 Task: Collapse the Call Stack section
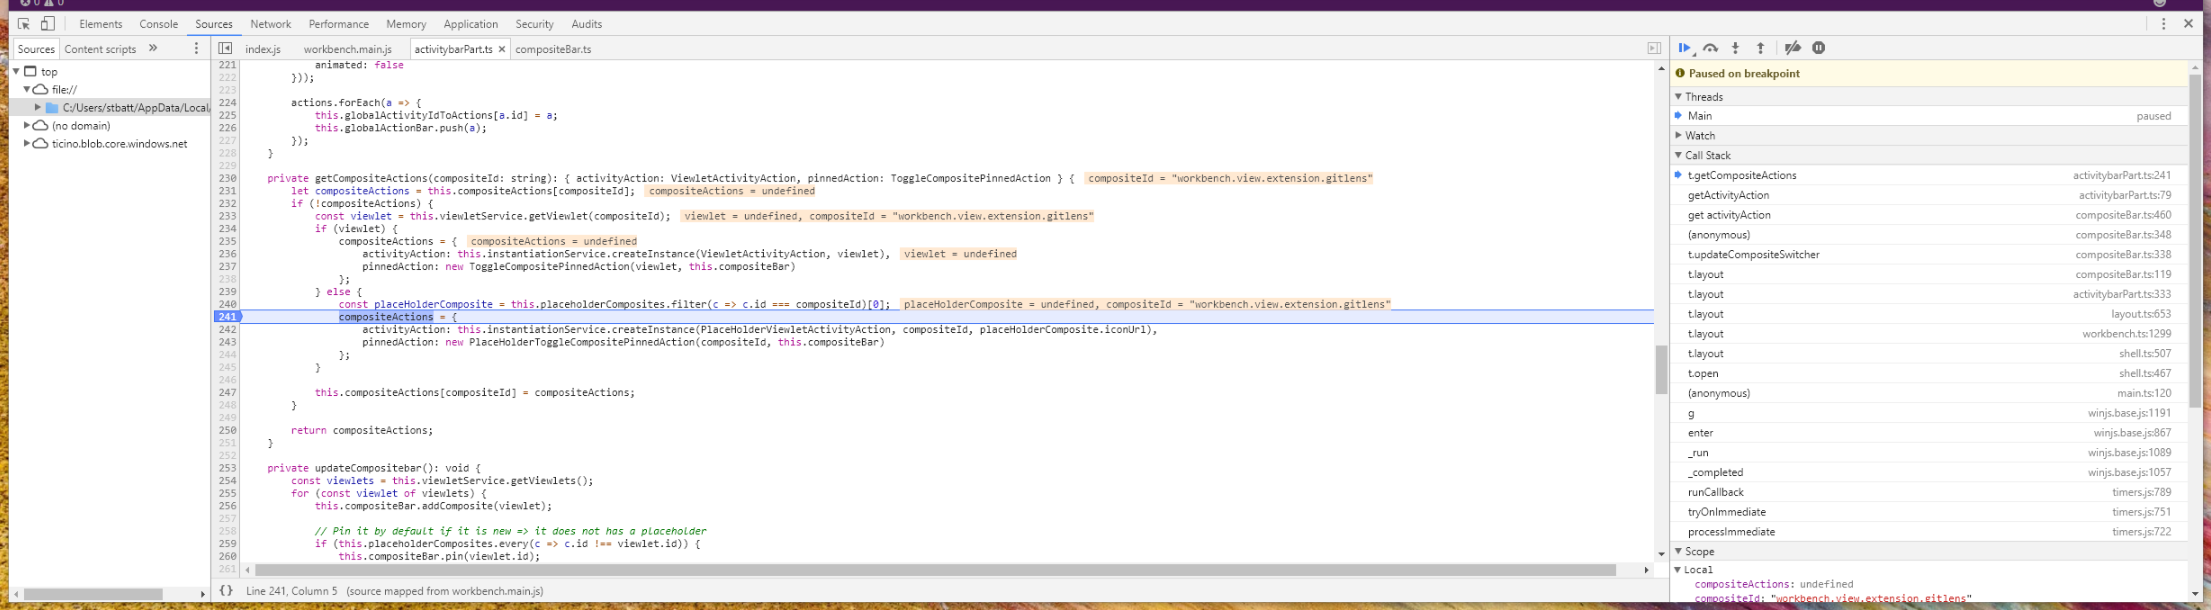coord(1708,155)
